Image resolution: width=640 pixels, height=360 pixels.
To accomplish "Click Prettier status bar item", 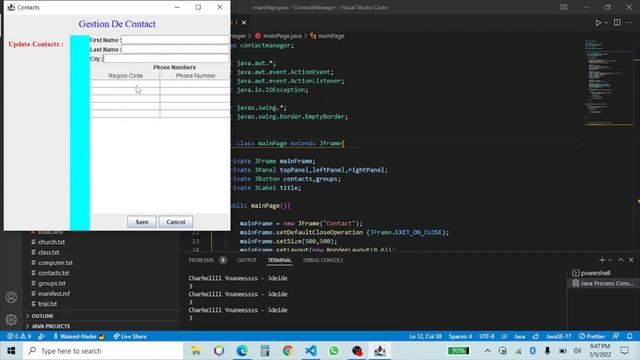I will tap(592, 336).
